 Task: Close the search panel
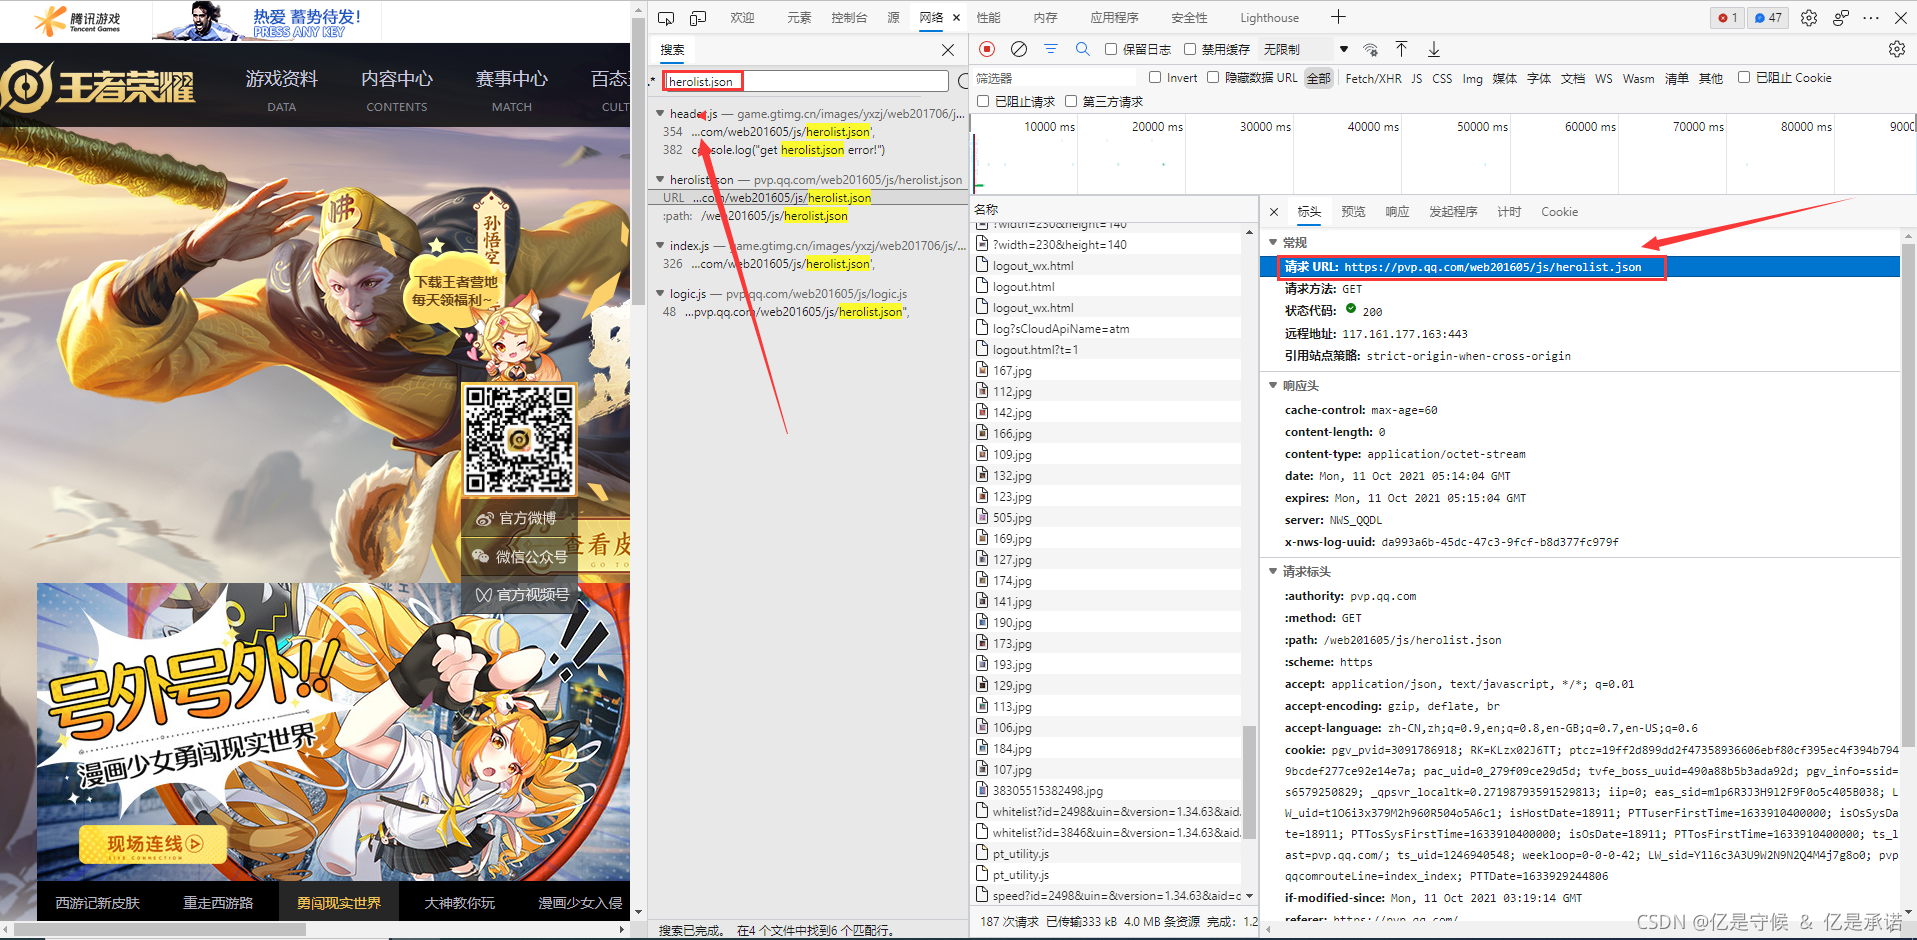click(x=948, y=50)
